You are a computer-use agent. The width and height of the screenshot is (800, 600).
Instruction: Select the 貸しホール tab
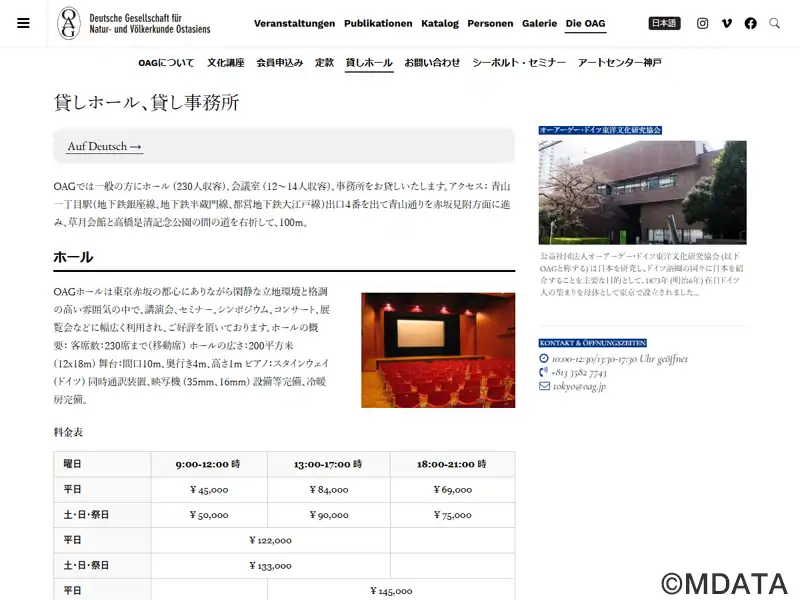tap(369, 63)
